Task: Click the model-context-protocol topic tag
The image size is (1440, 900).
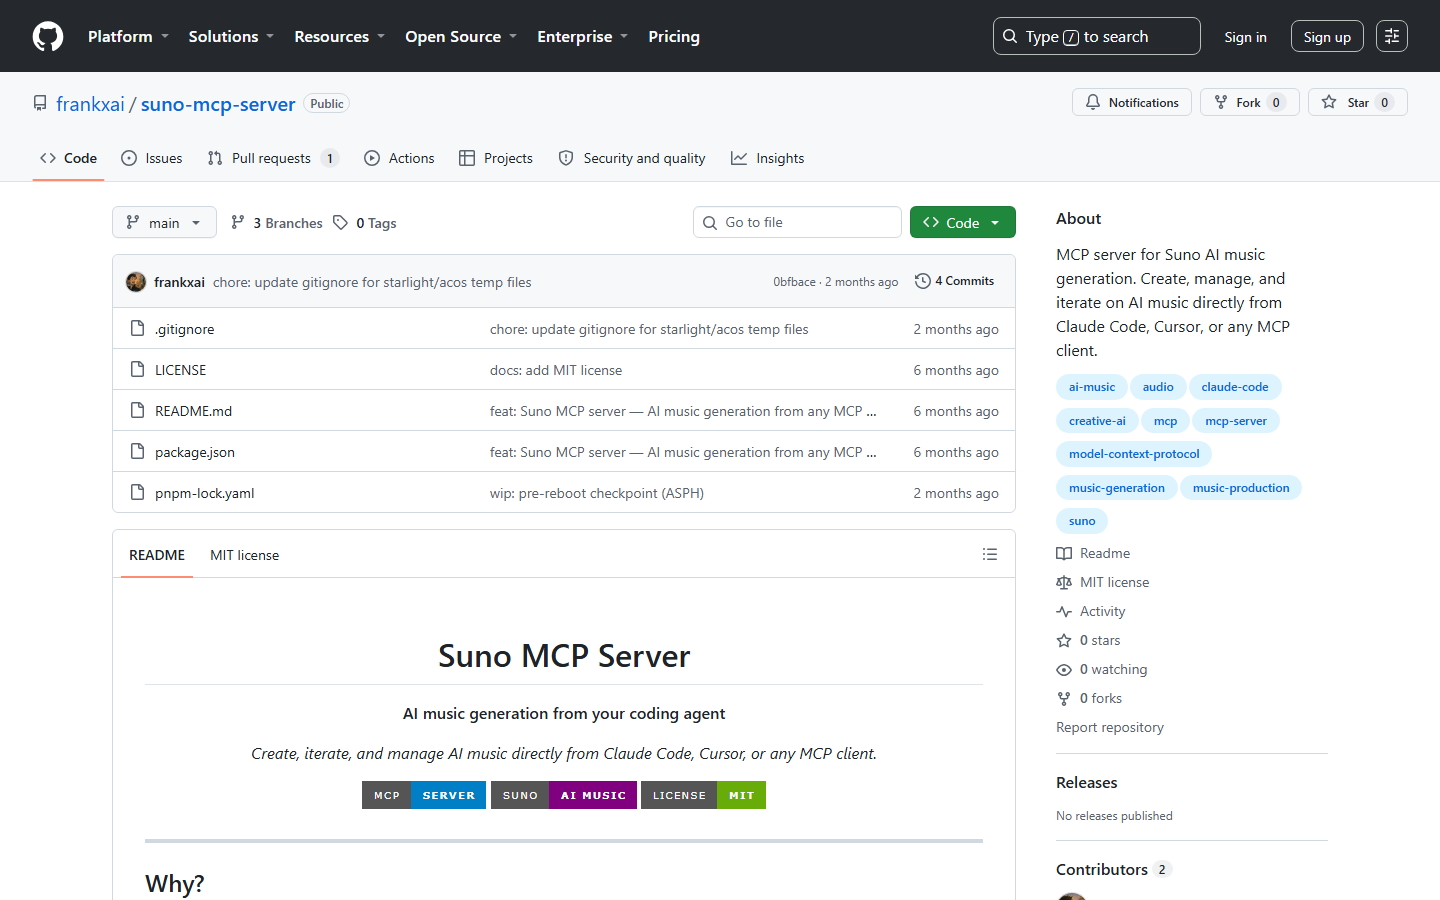Action: click(x=1134, y=454)
